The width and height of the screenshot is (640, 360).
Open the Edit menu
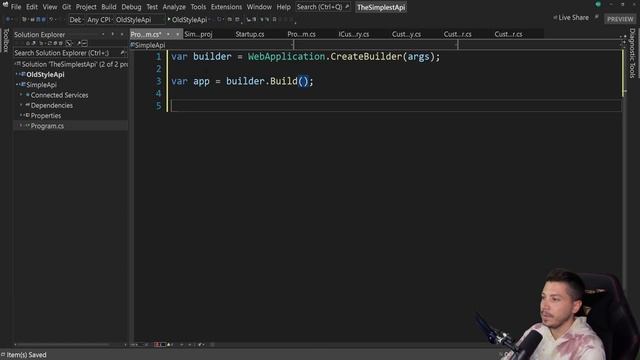[x=32, y=7]
